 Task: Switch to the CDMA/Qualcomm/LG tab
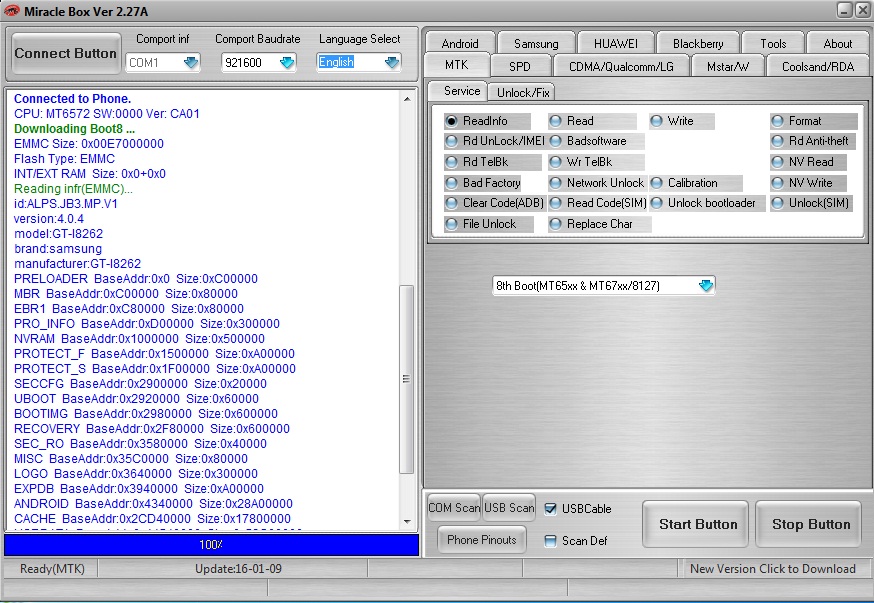point(621,67)
